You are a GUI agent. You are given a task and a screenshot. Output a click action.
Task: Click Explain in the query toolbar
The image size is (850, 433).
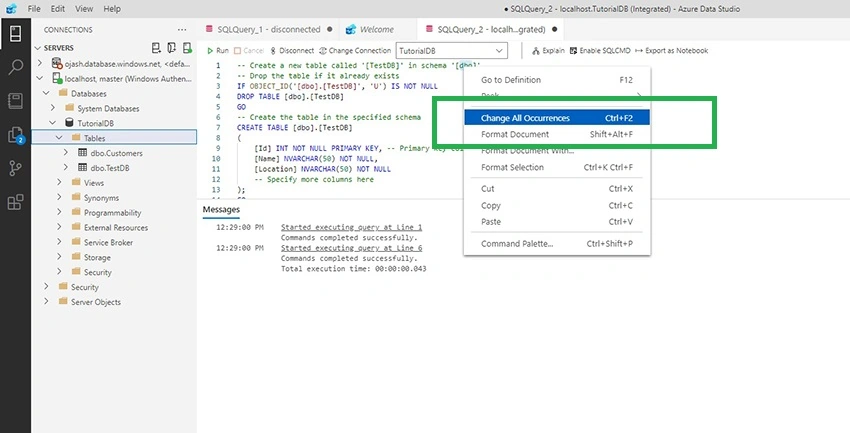coord(548,50)
